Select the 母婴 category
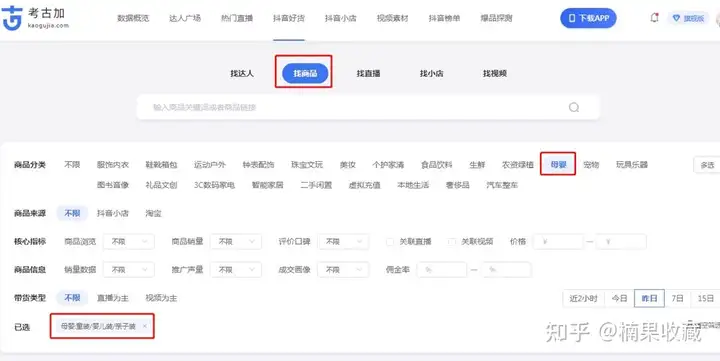This screenshot has height=361, width=720. coord(558,164)
